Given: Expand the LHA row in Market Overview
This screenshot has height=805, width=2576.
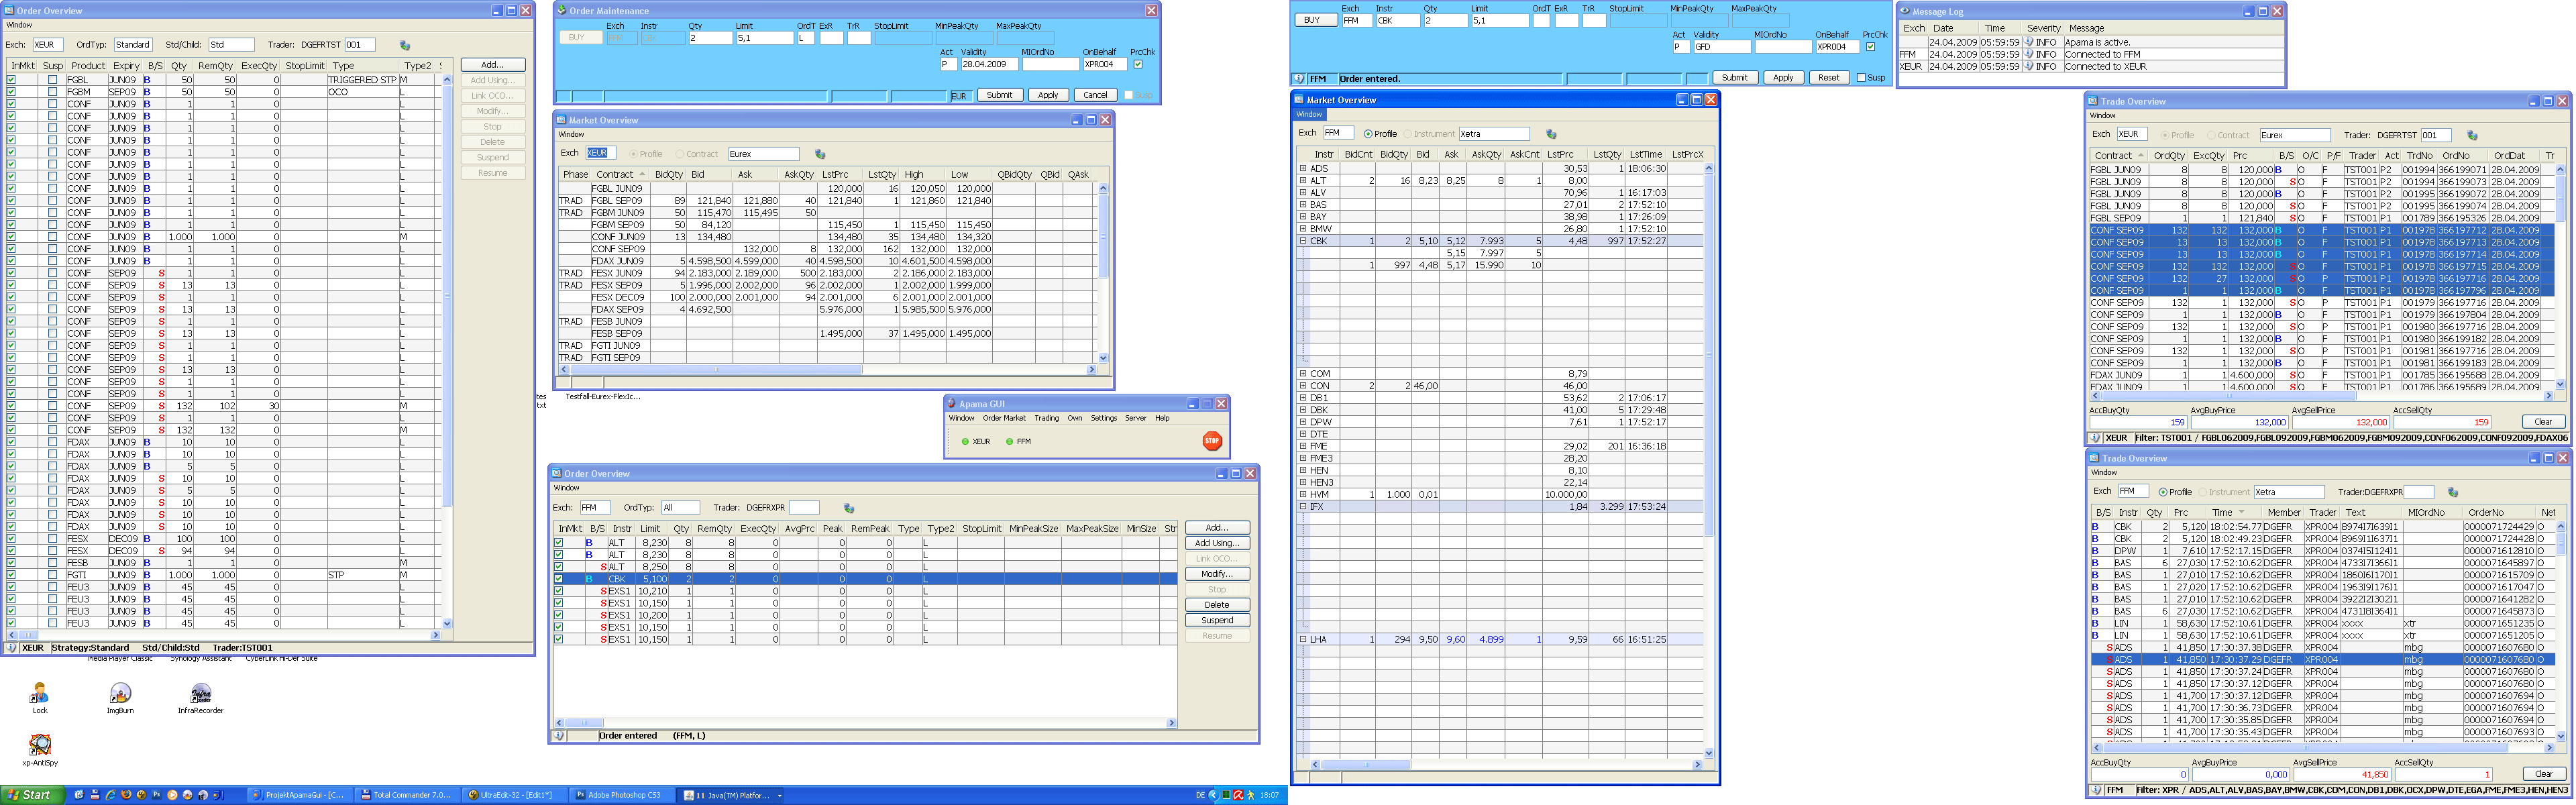Looking at the screenshot, I should tap(1303, 639).
